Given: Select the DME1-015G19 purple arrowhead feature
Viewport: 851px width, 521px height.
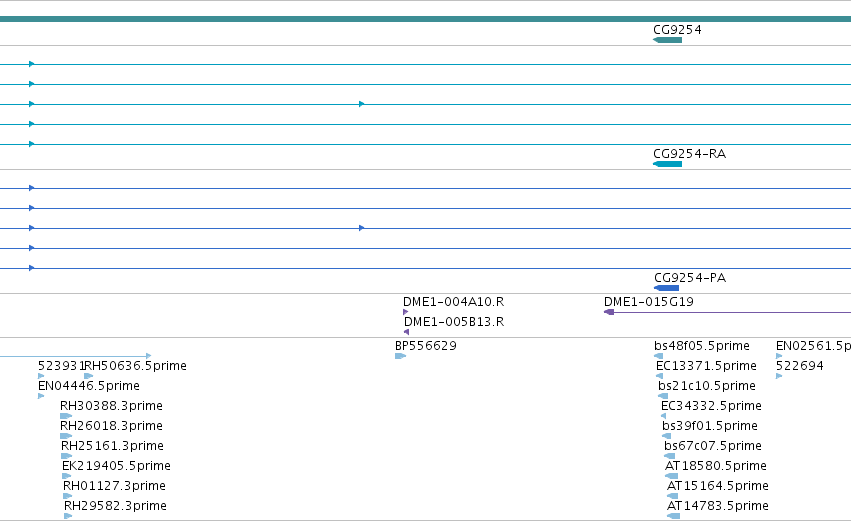Looking at the screenshot, I should pos(609,312).
